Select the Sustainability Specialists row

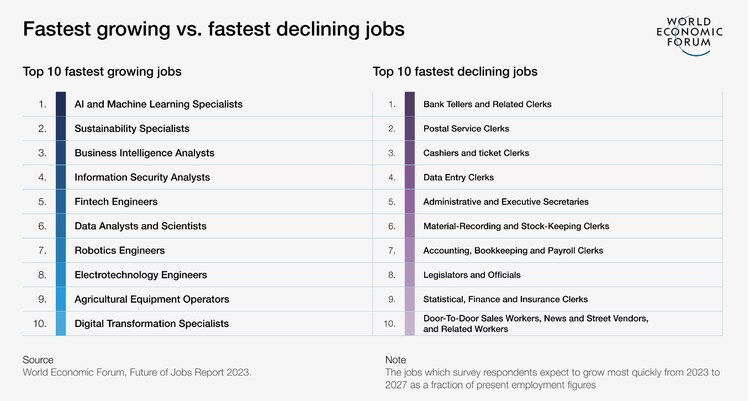[x=131, y=128]
